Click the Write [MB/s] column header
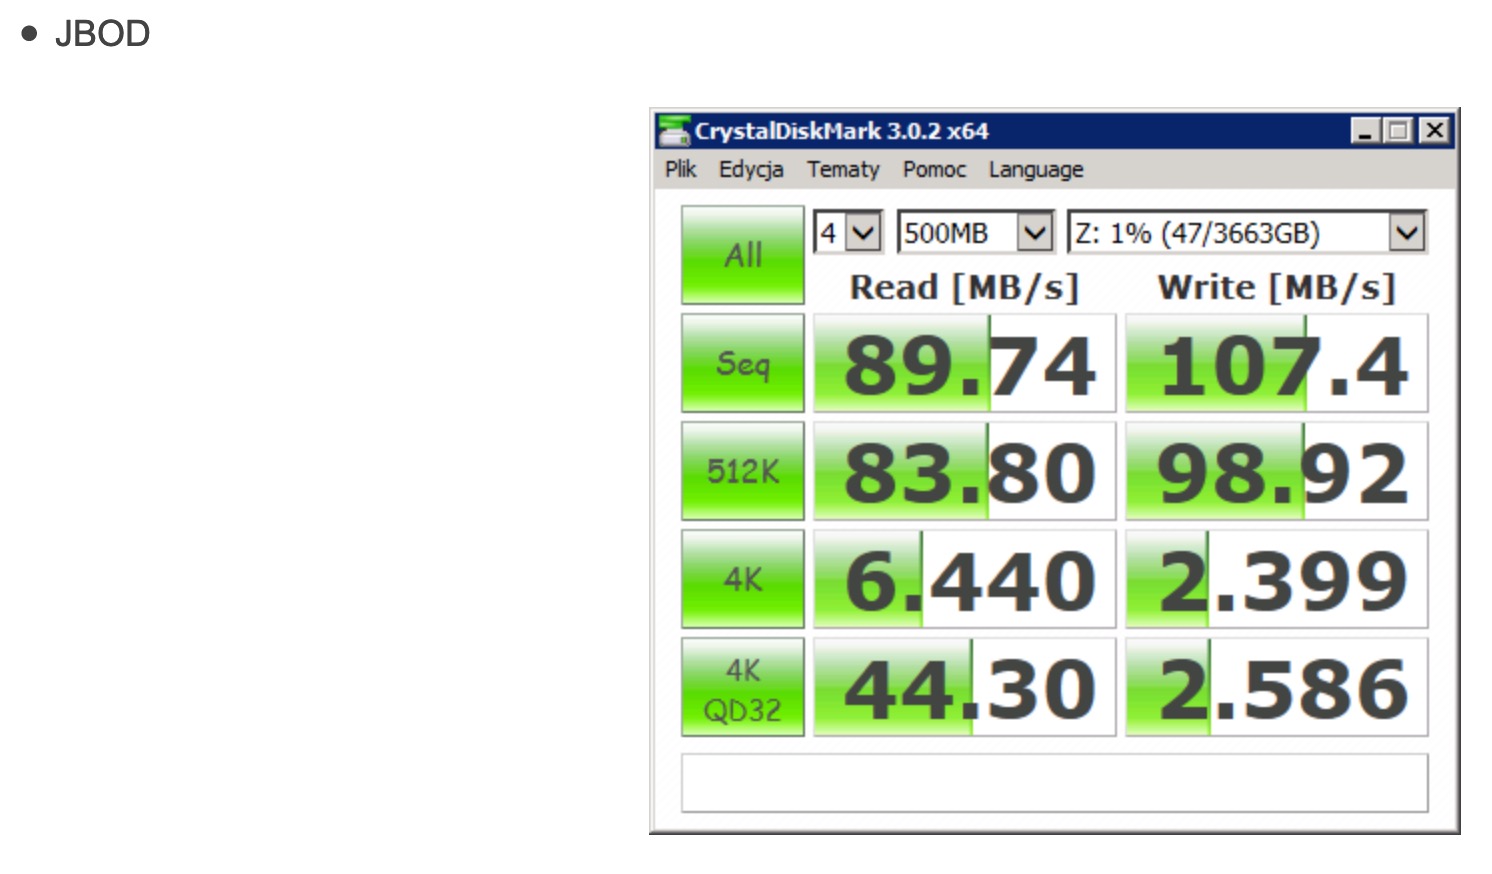The height and width of the screenshot is (874, 1492). (x=1276, y=288)
